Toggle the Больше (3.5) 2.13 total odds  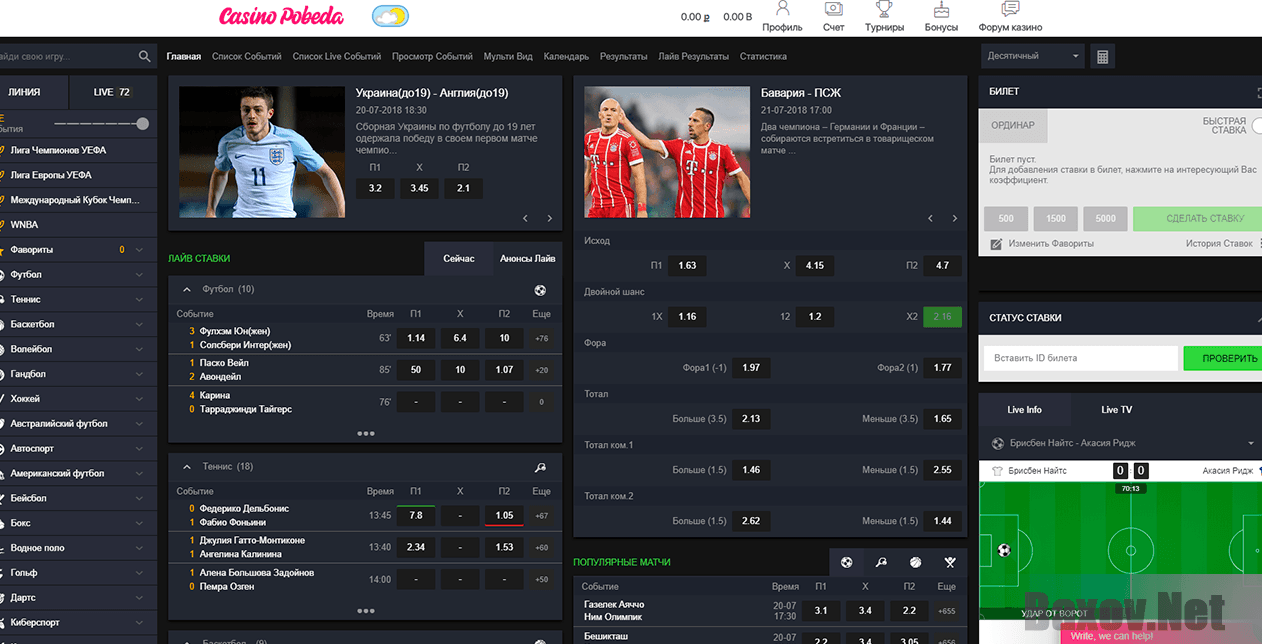point(751,419)
